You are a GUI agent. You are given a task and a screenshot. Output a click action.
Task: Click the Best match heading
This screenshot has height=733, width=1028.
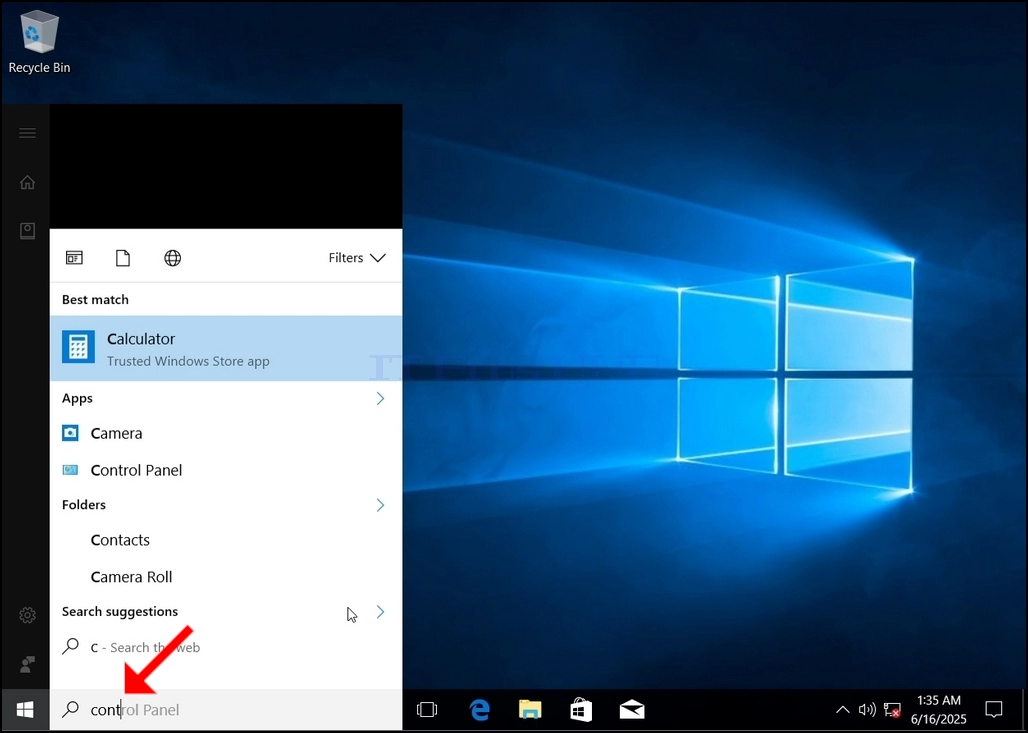point(95,300)
